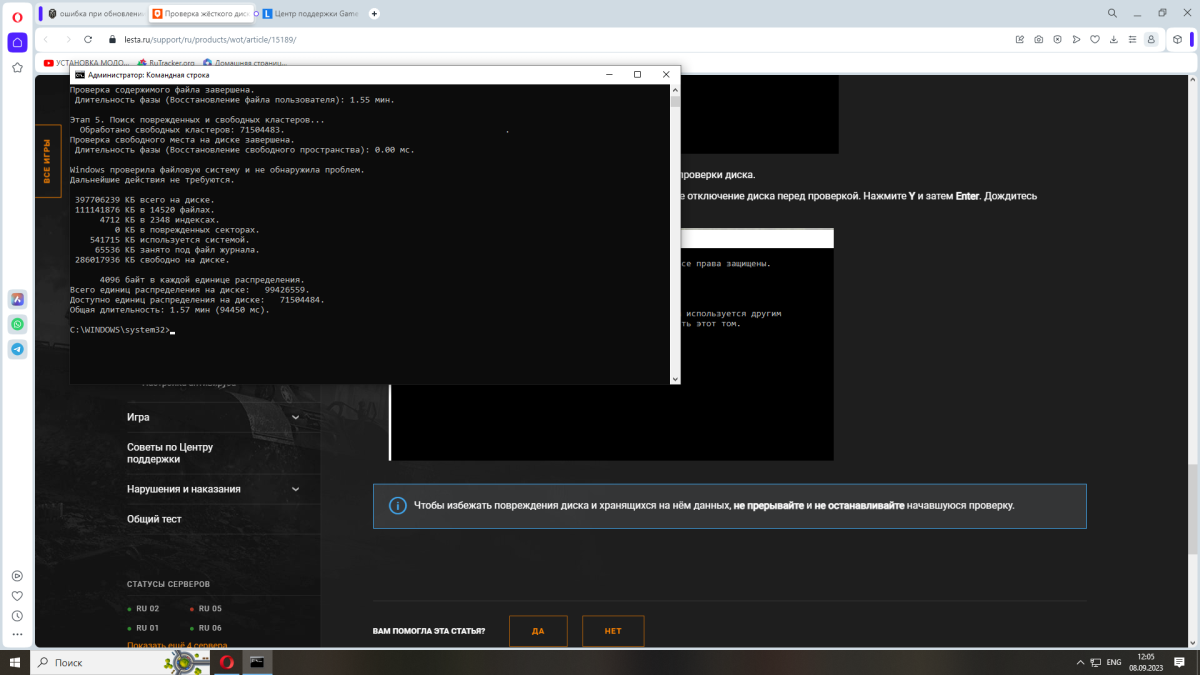Expand the 'Игра' sidebar section

pos(212,417)
